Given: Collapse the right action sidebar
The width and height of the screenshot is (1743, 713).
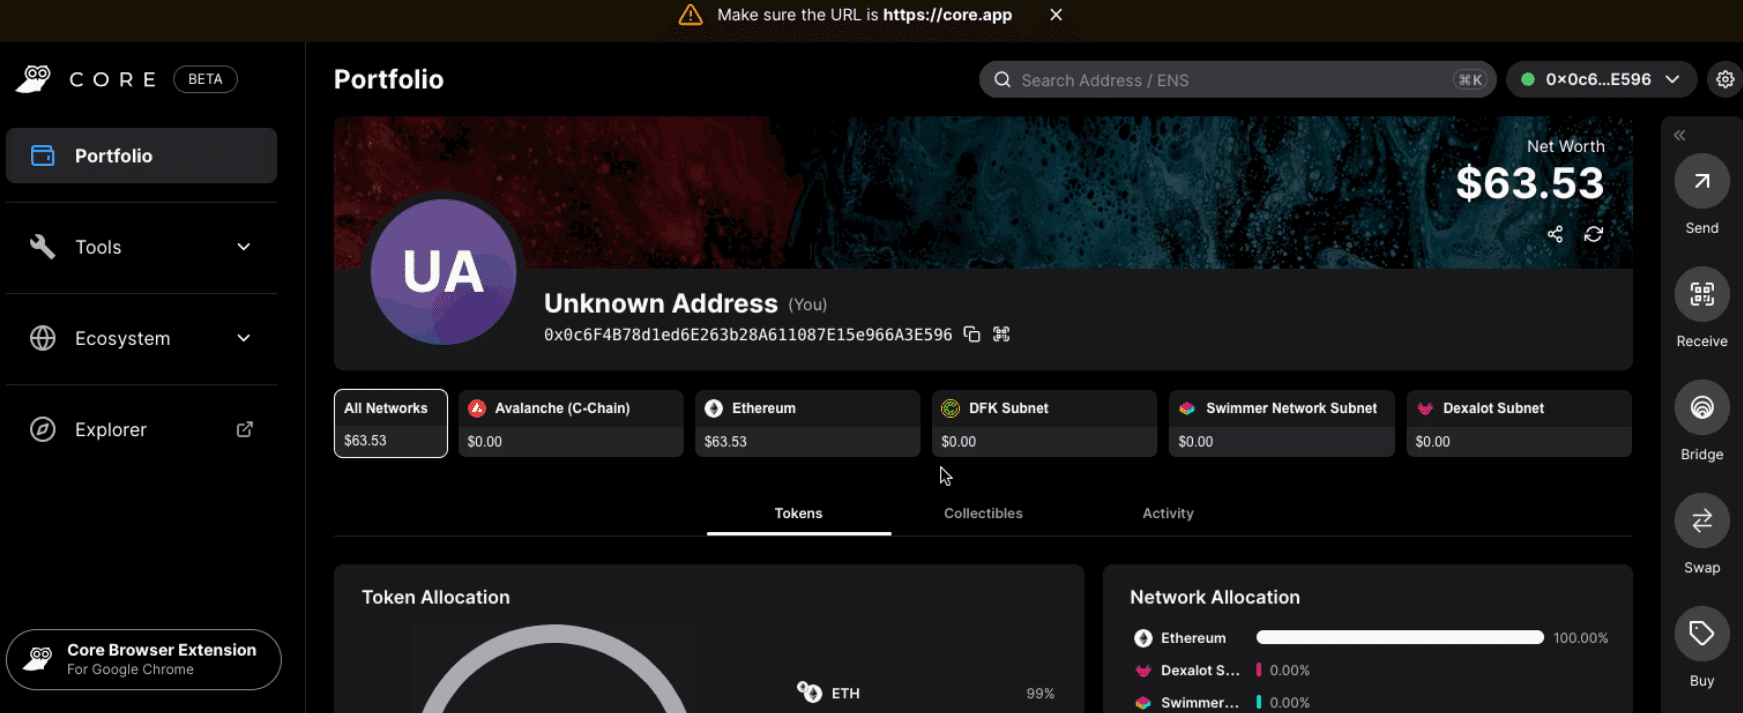Looking at the screenshot, I should tap(1680, 135).
